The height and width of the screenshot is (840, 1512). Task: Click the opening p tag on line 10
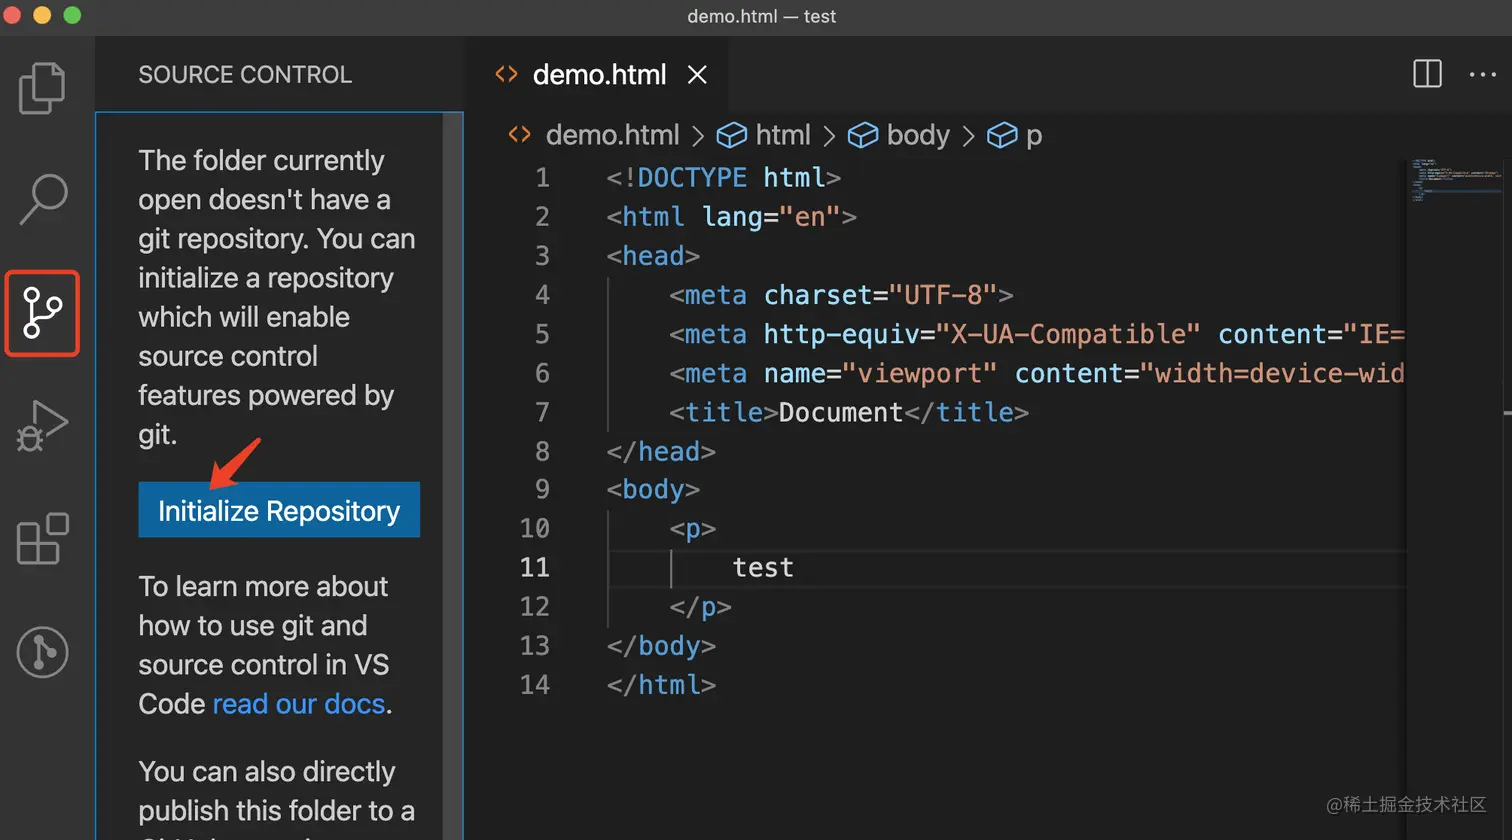coord(692,529)
